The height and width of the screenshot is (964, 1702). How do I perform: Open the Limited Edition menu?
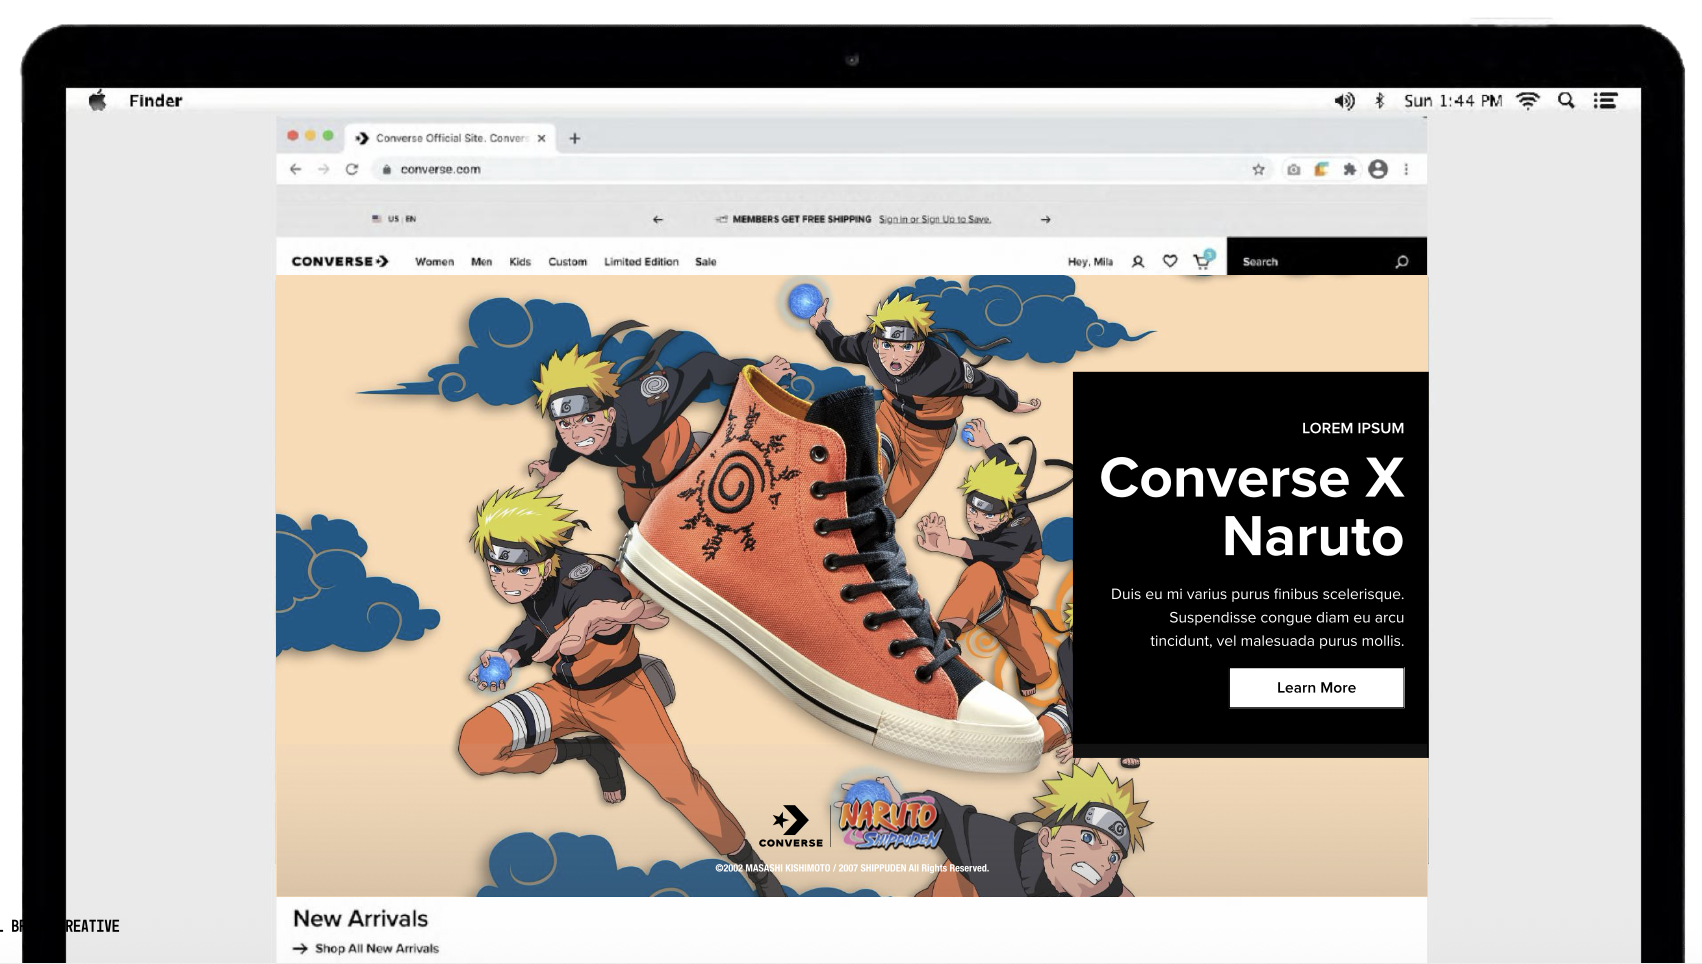[x=641, y=262]
